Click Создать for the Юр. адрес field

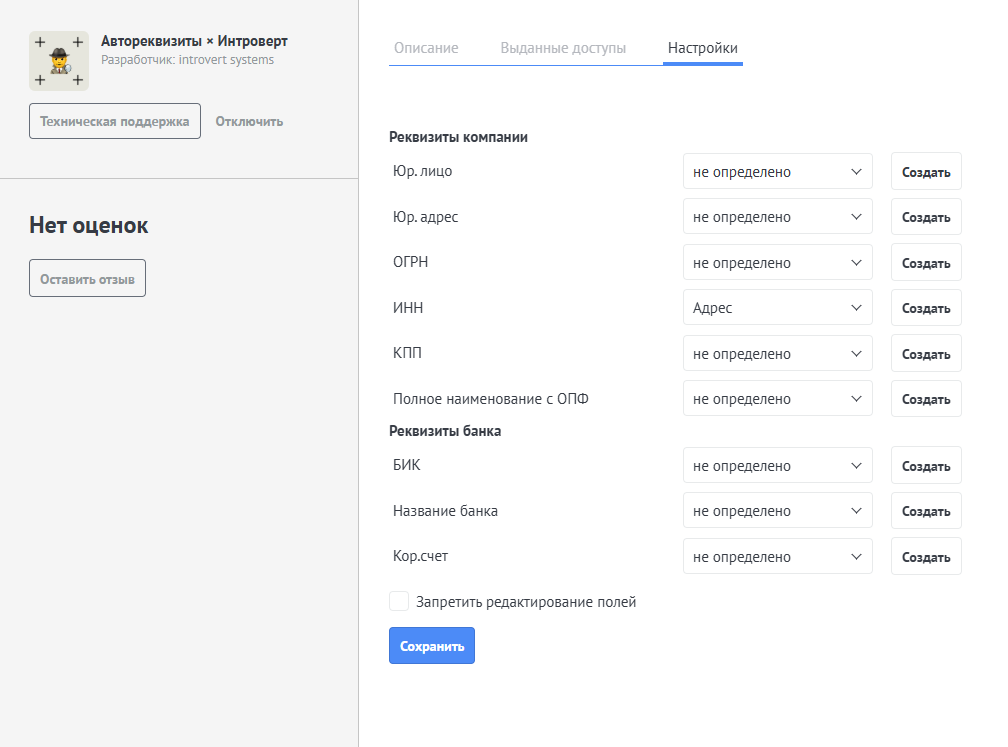[926, 217]
